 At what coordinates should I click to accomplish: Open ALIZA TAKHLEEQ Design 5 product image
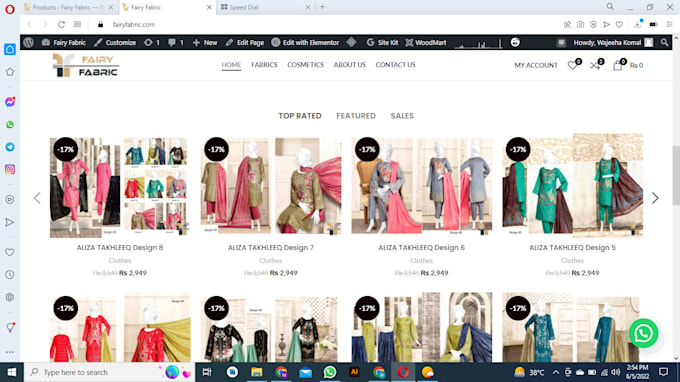pos(572,185)
